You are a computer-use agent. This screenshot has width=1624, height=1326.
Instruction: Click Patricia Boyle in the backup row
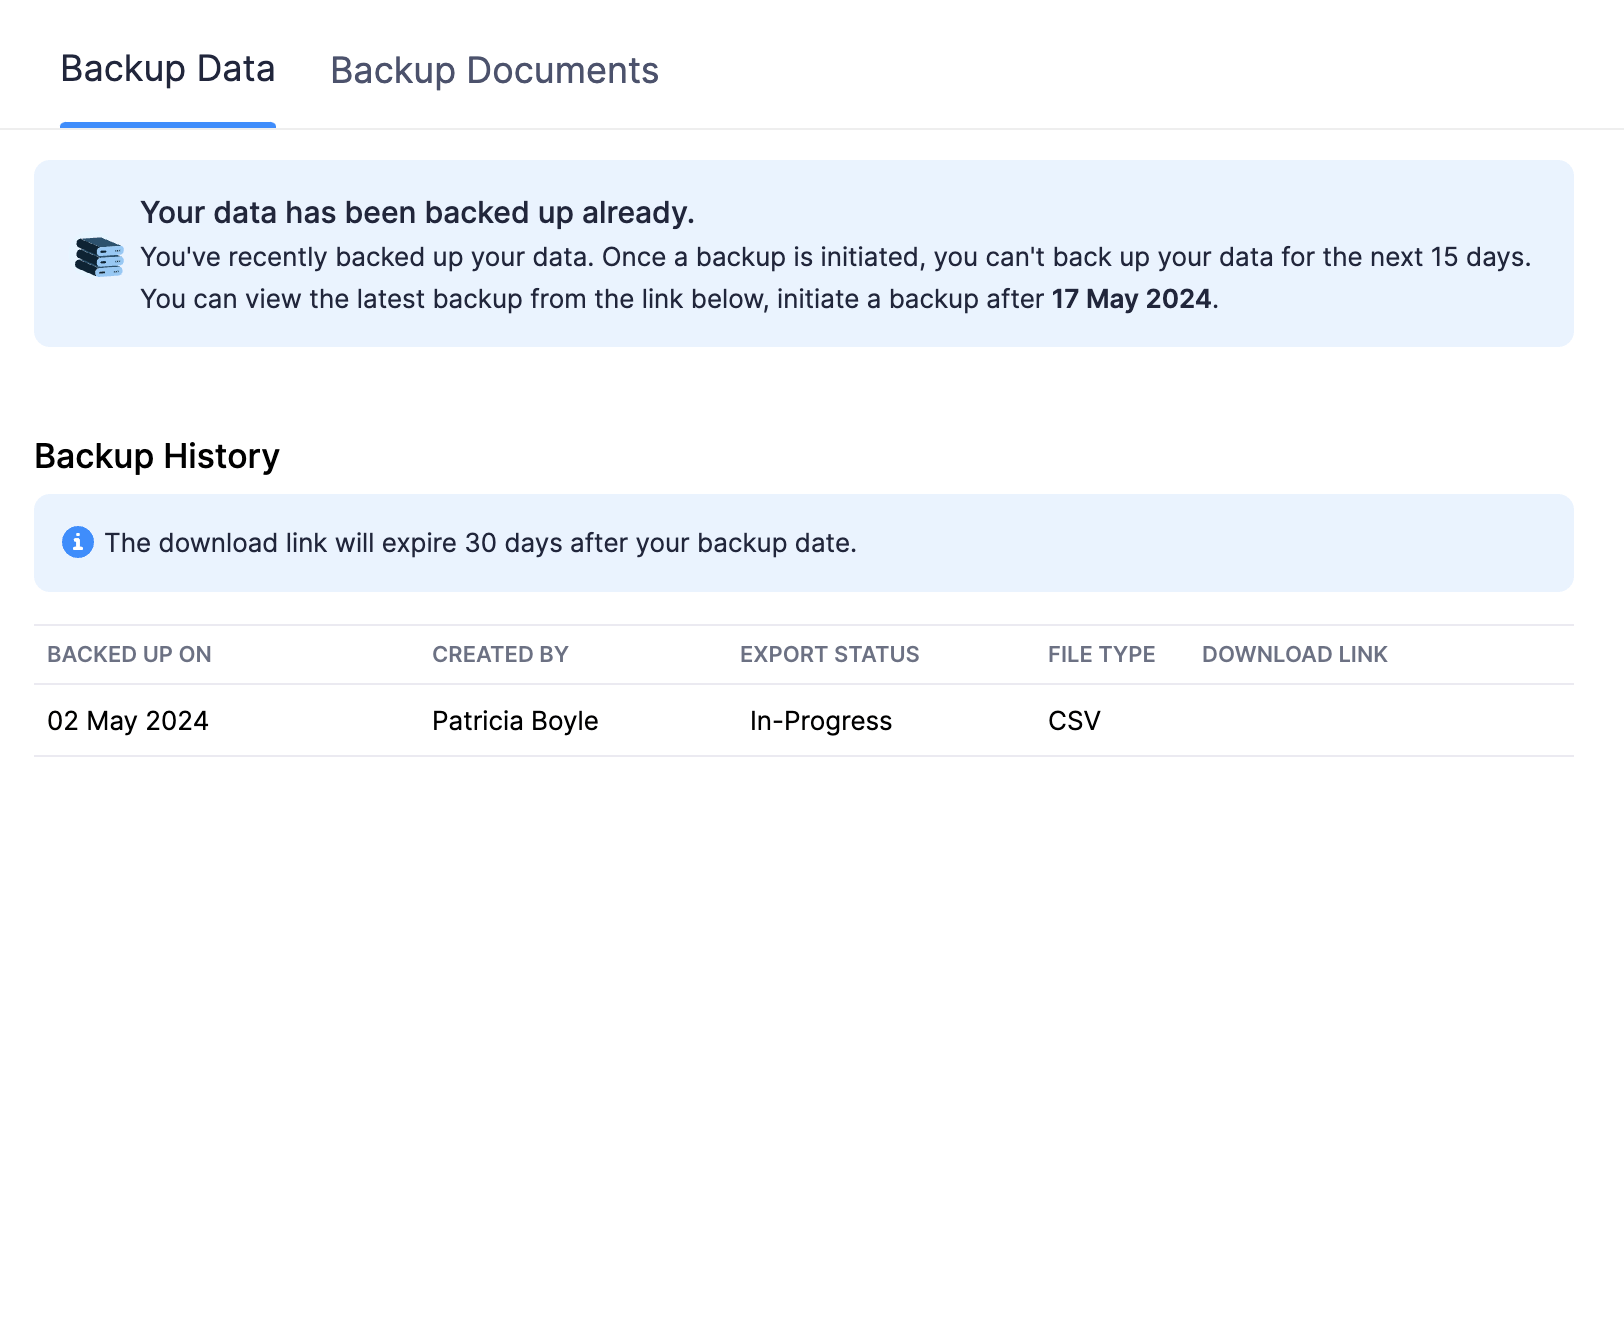tap(513, 720)
